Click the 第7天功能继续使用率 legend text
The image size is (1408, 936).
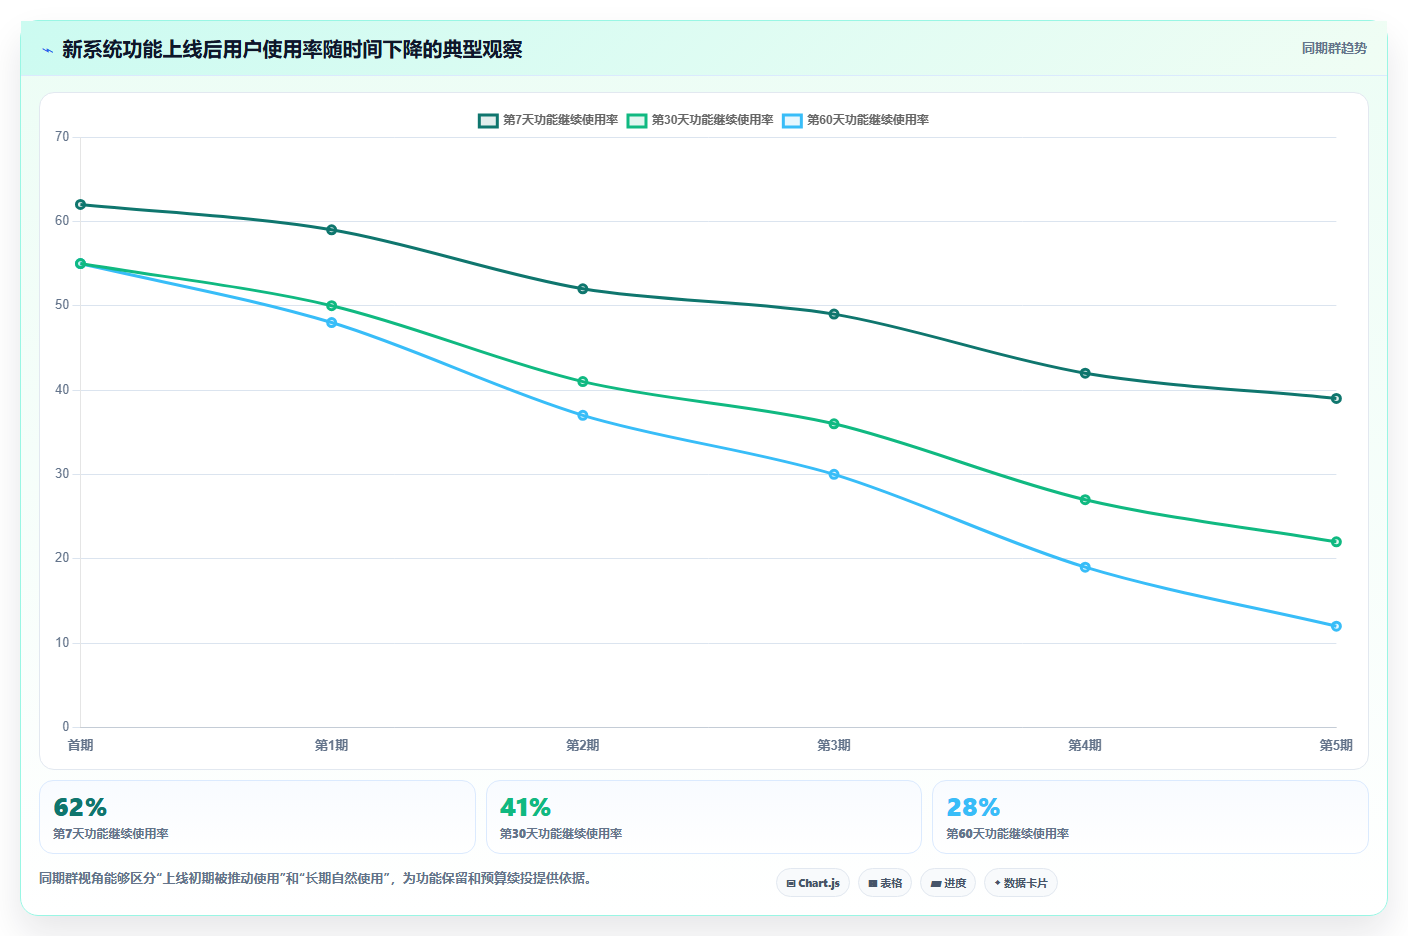(x=560, y=120)
